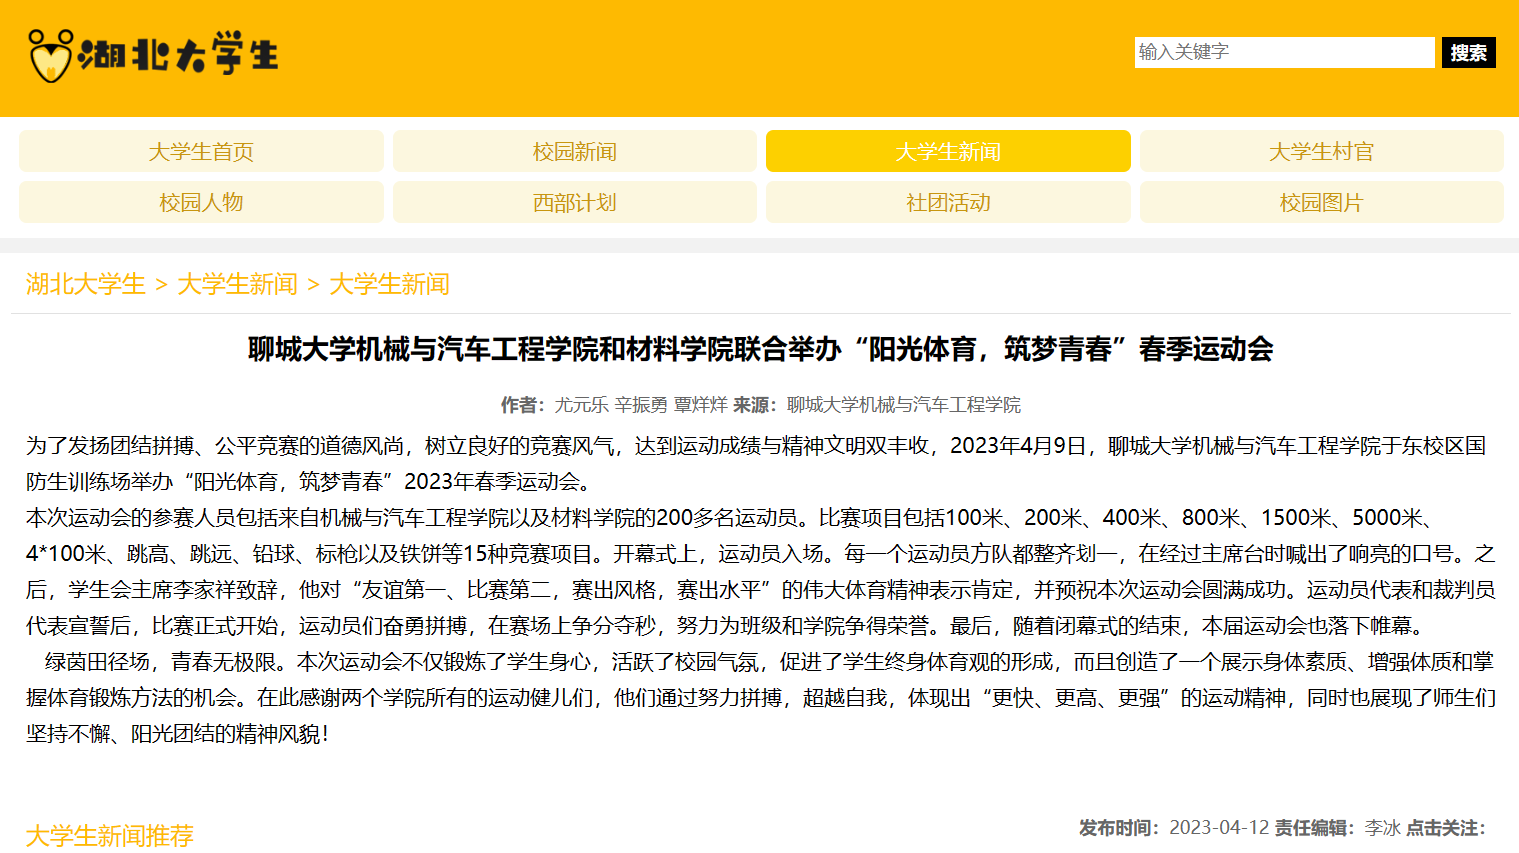Focus the 输入关键字 search field
Viewport: 1519px width, 853px height.
click(x=1284, y=52)
